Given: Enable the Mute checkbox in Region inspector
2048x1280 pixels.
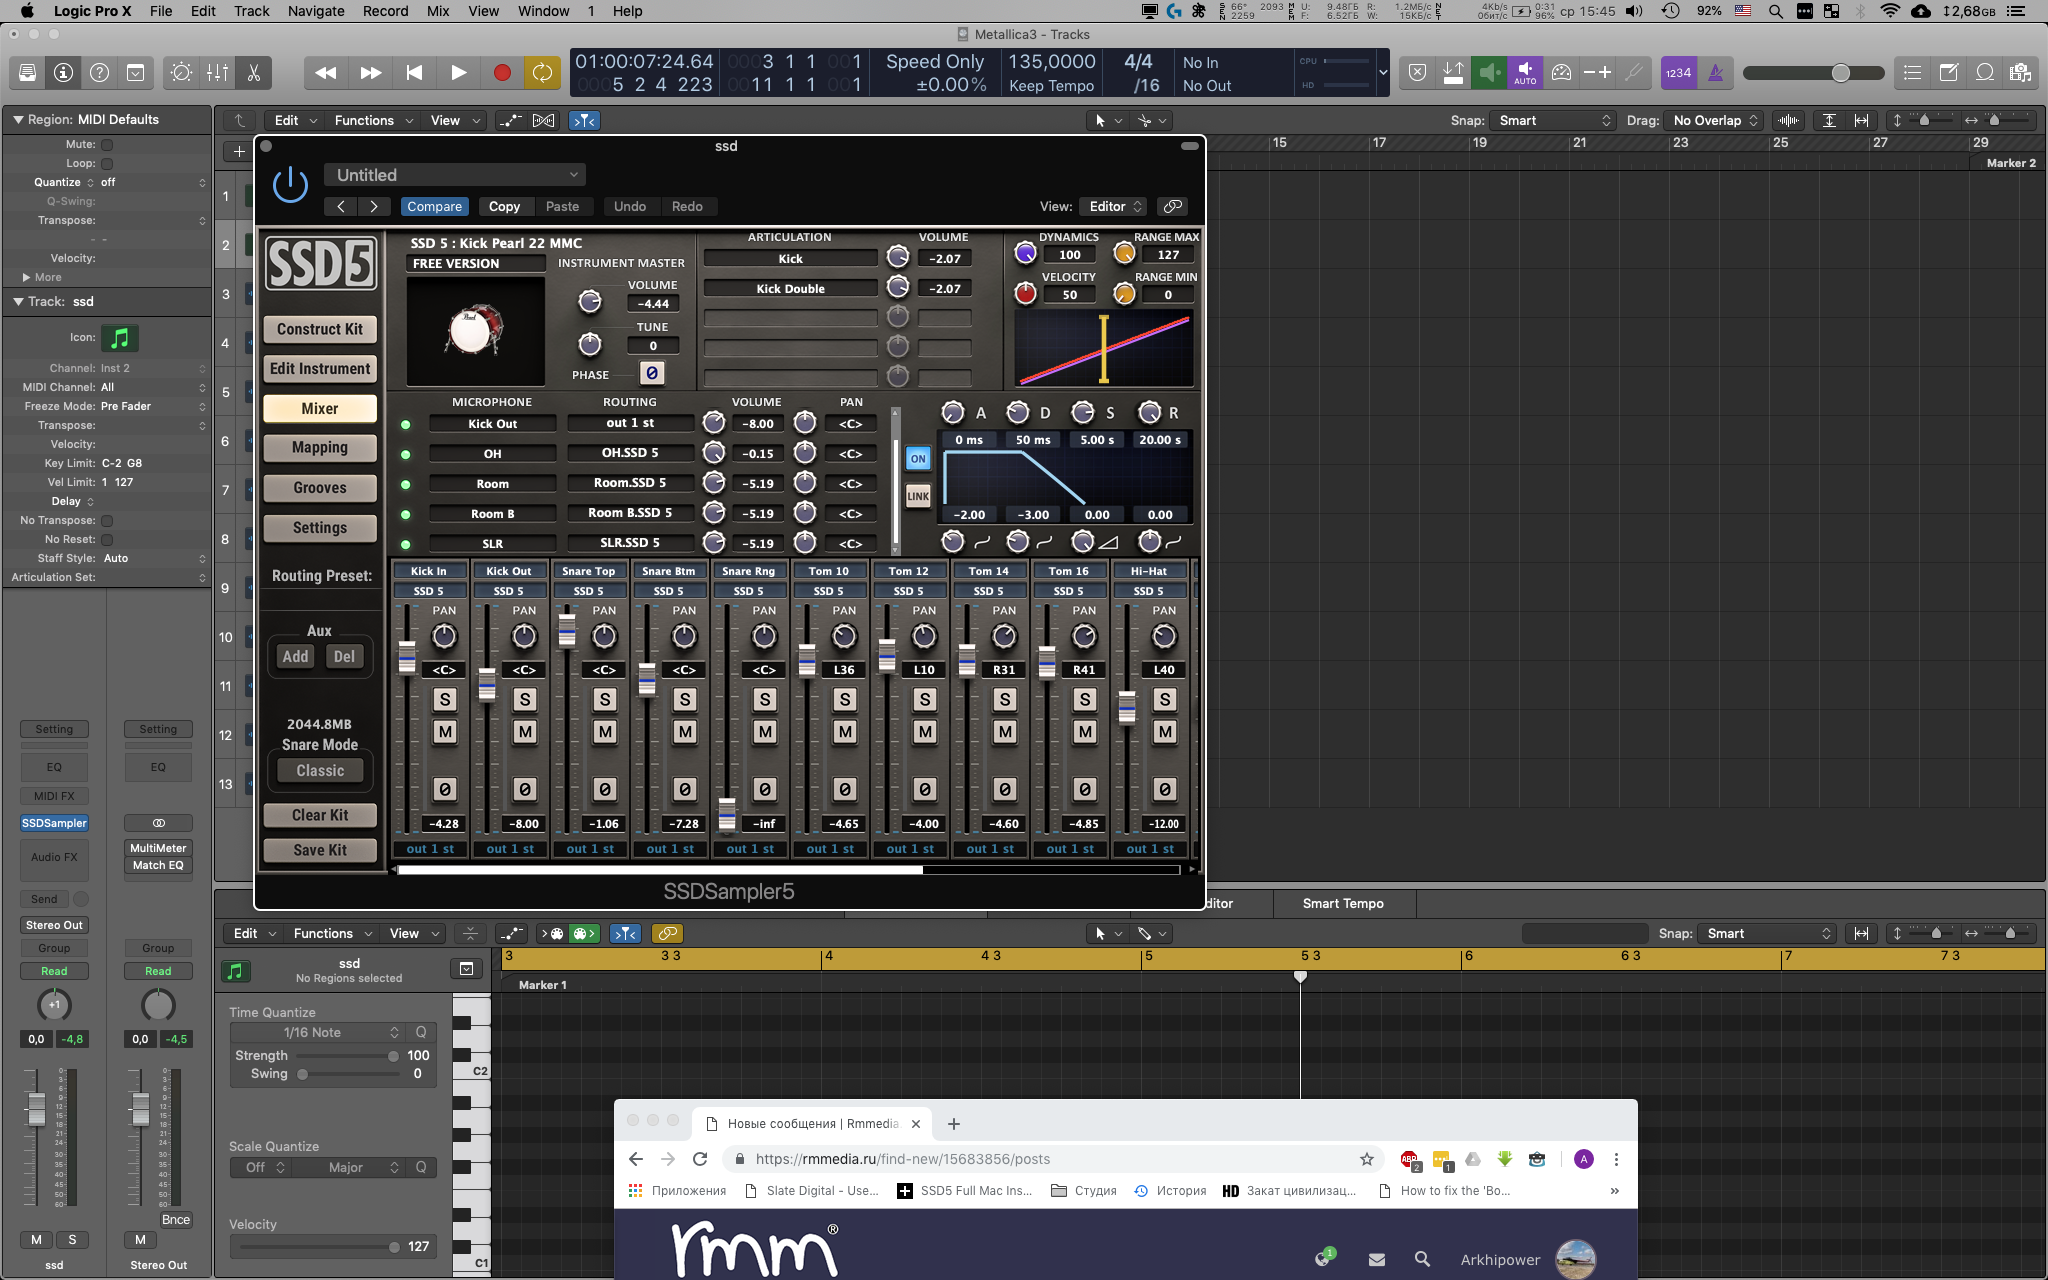Looking at the screenshot, I should tap(107, 144).
